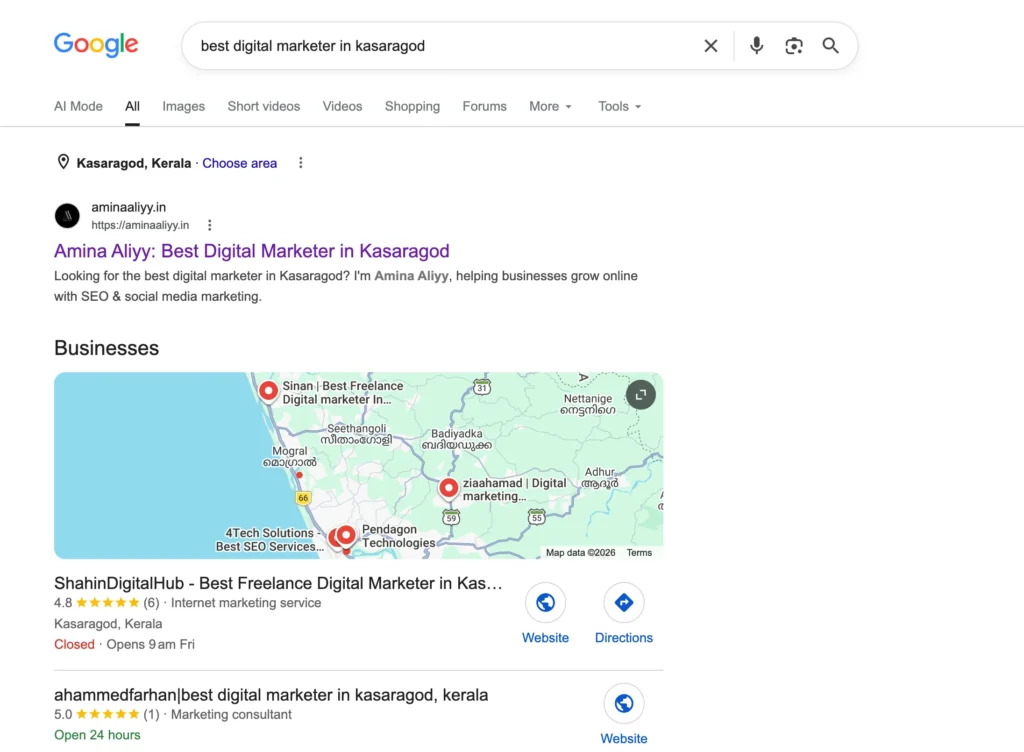
Task: Click 'Open 24 hours' status text
Action: [97, 735]
